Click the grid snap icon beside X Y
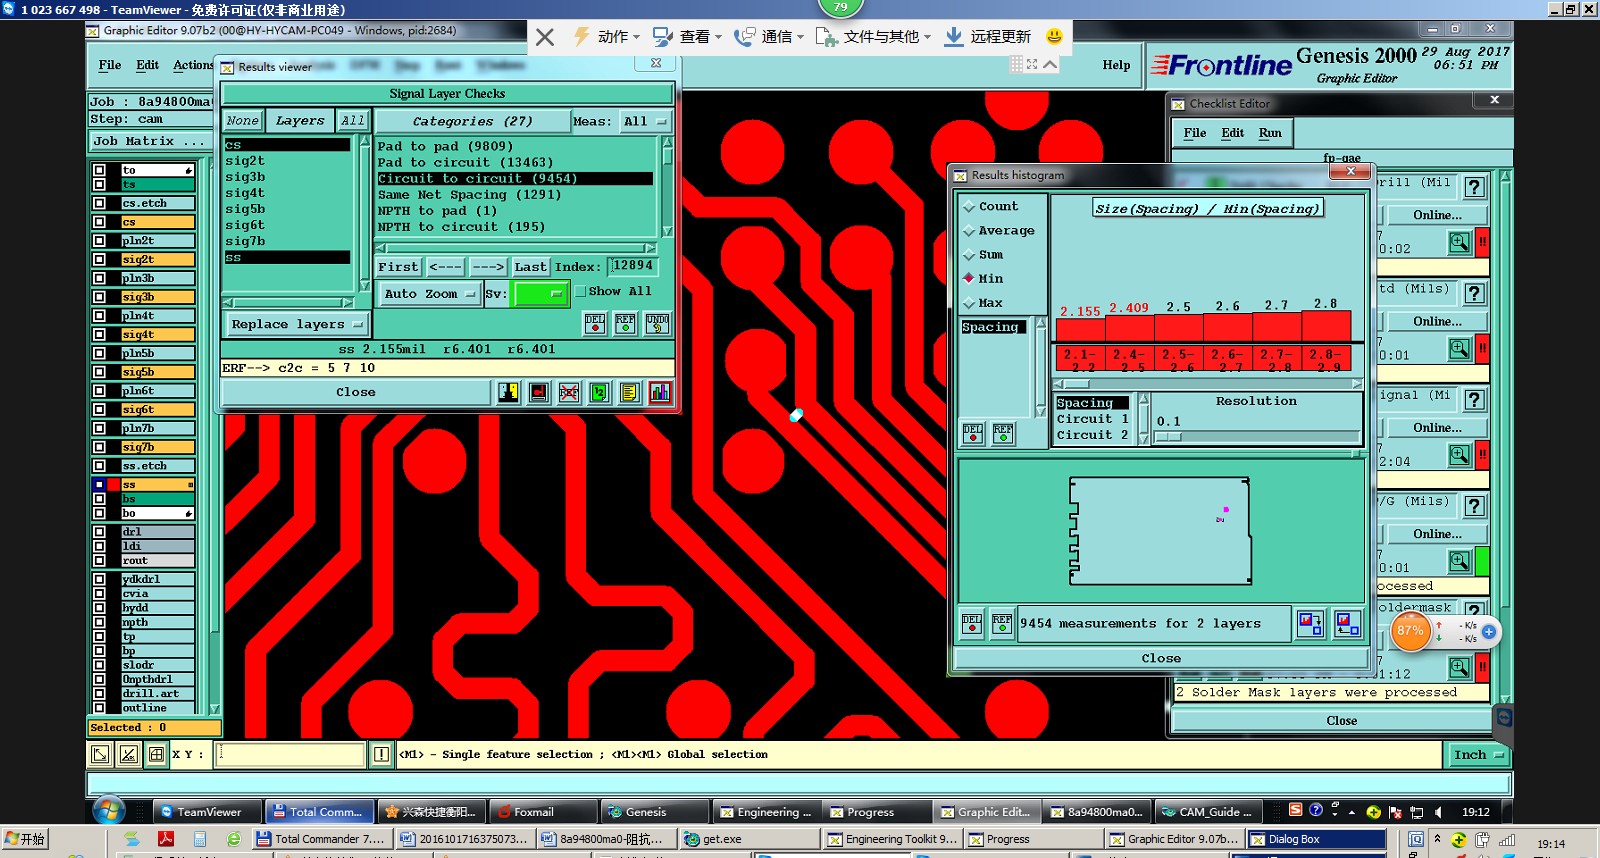 156,755
